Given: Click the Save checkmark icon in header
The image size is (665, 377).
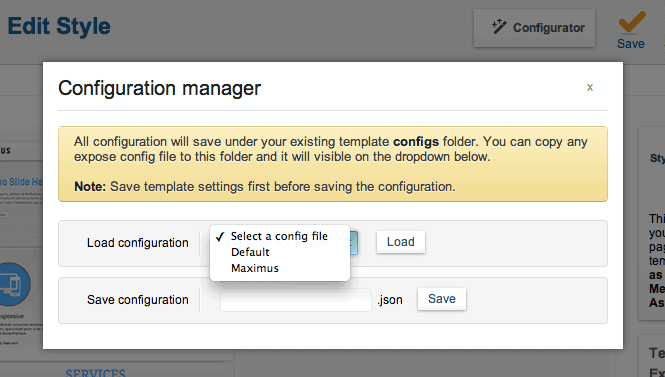Looking at the screenshot, I should (x=631, y=22).
